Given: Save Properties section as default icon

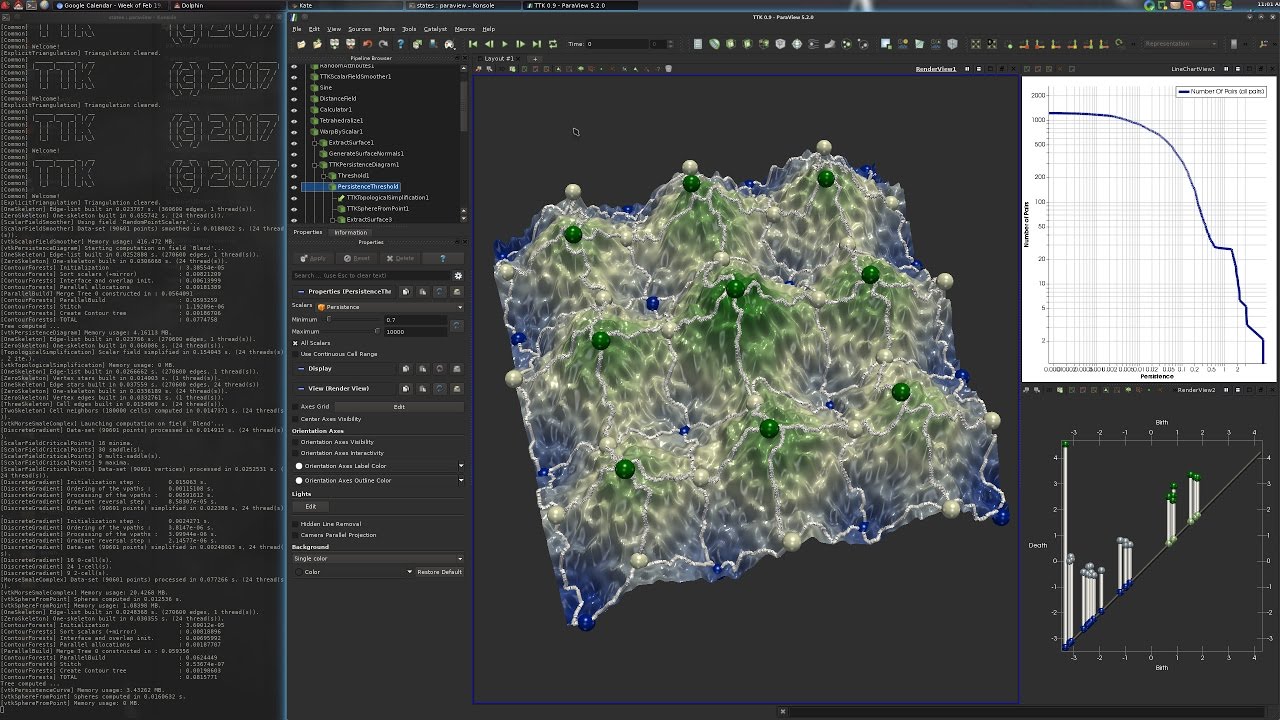Looking at the screenshot, I should point(455,291).
